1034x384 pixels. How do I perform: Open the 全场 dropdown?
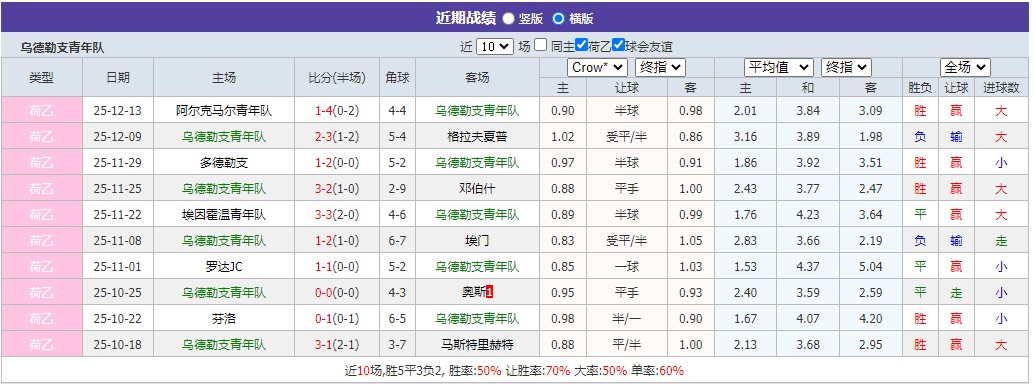(x=965, y=67)
